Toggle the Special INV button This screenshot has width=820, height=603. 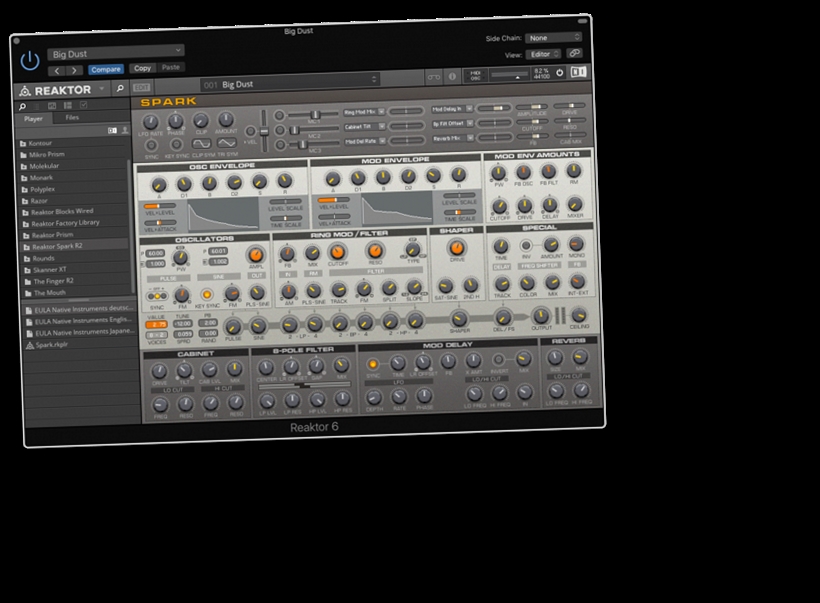point(526,245)
